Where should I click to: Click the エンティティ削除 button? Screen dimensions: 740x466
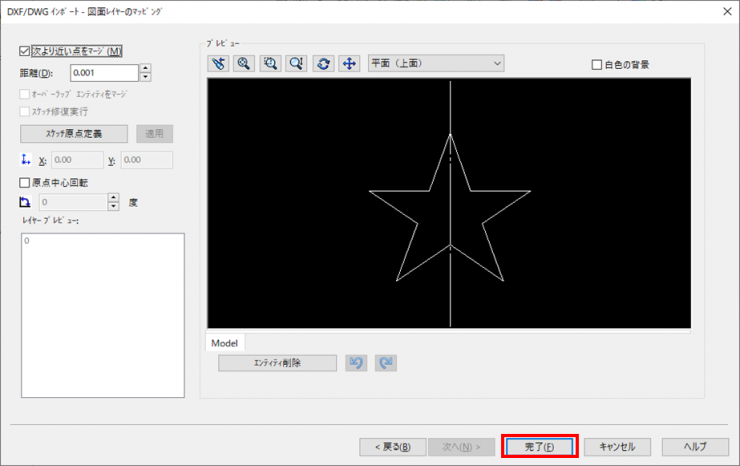[278, 363]
